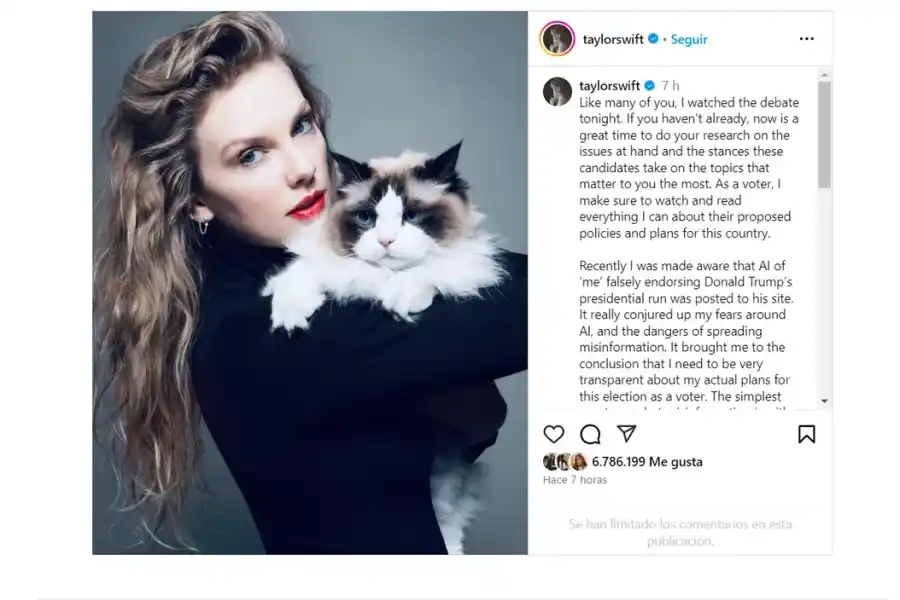Click the scroll down arrow of the caption

click(824, 401)
